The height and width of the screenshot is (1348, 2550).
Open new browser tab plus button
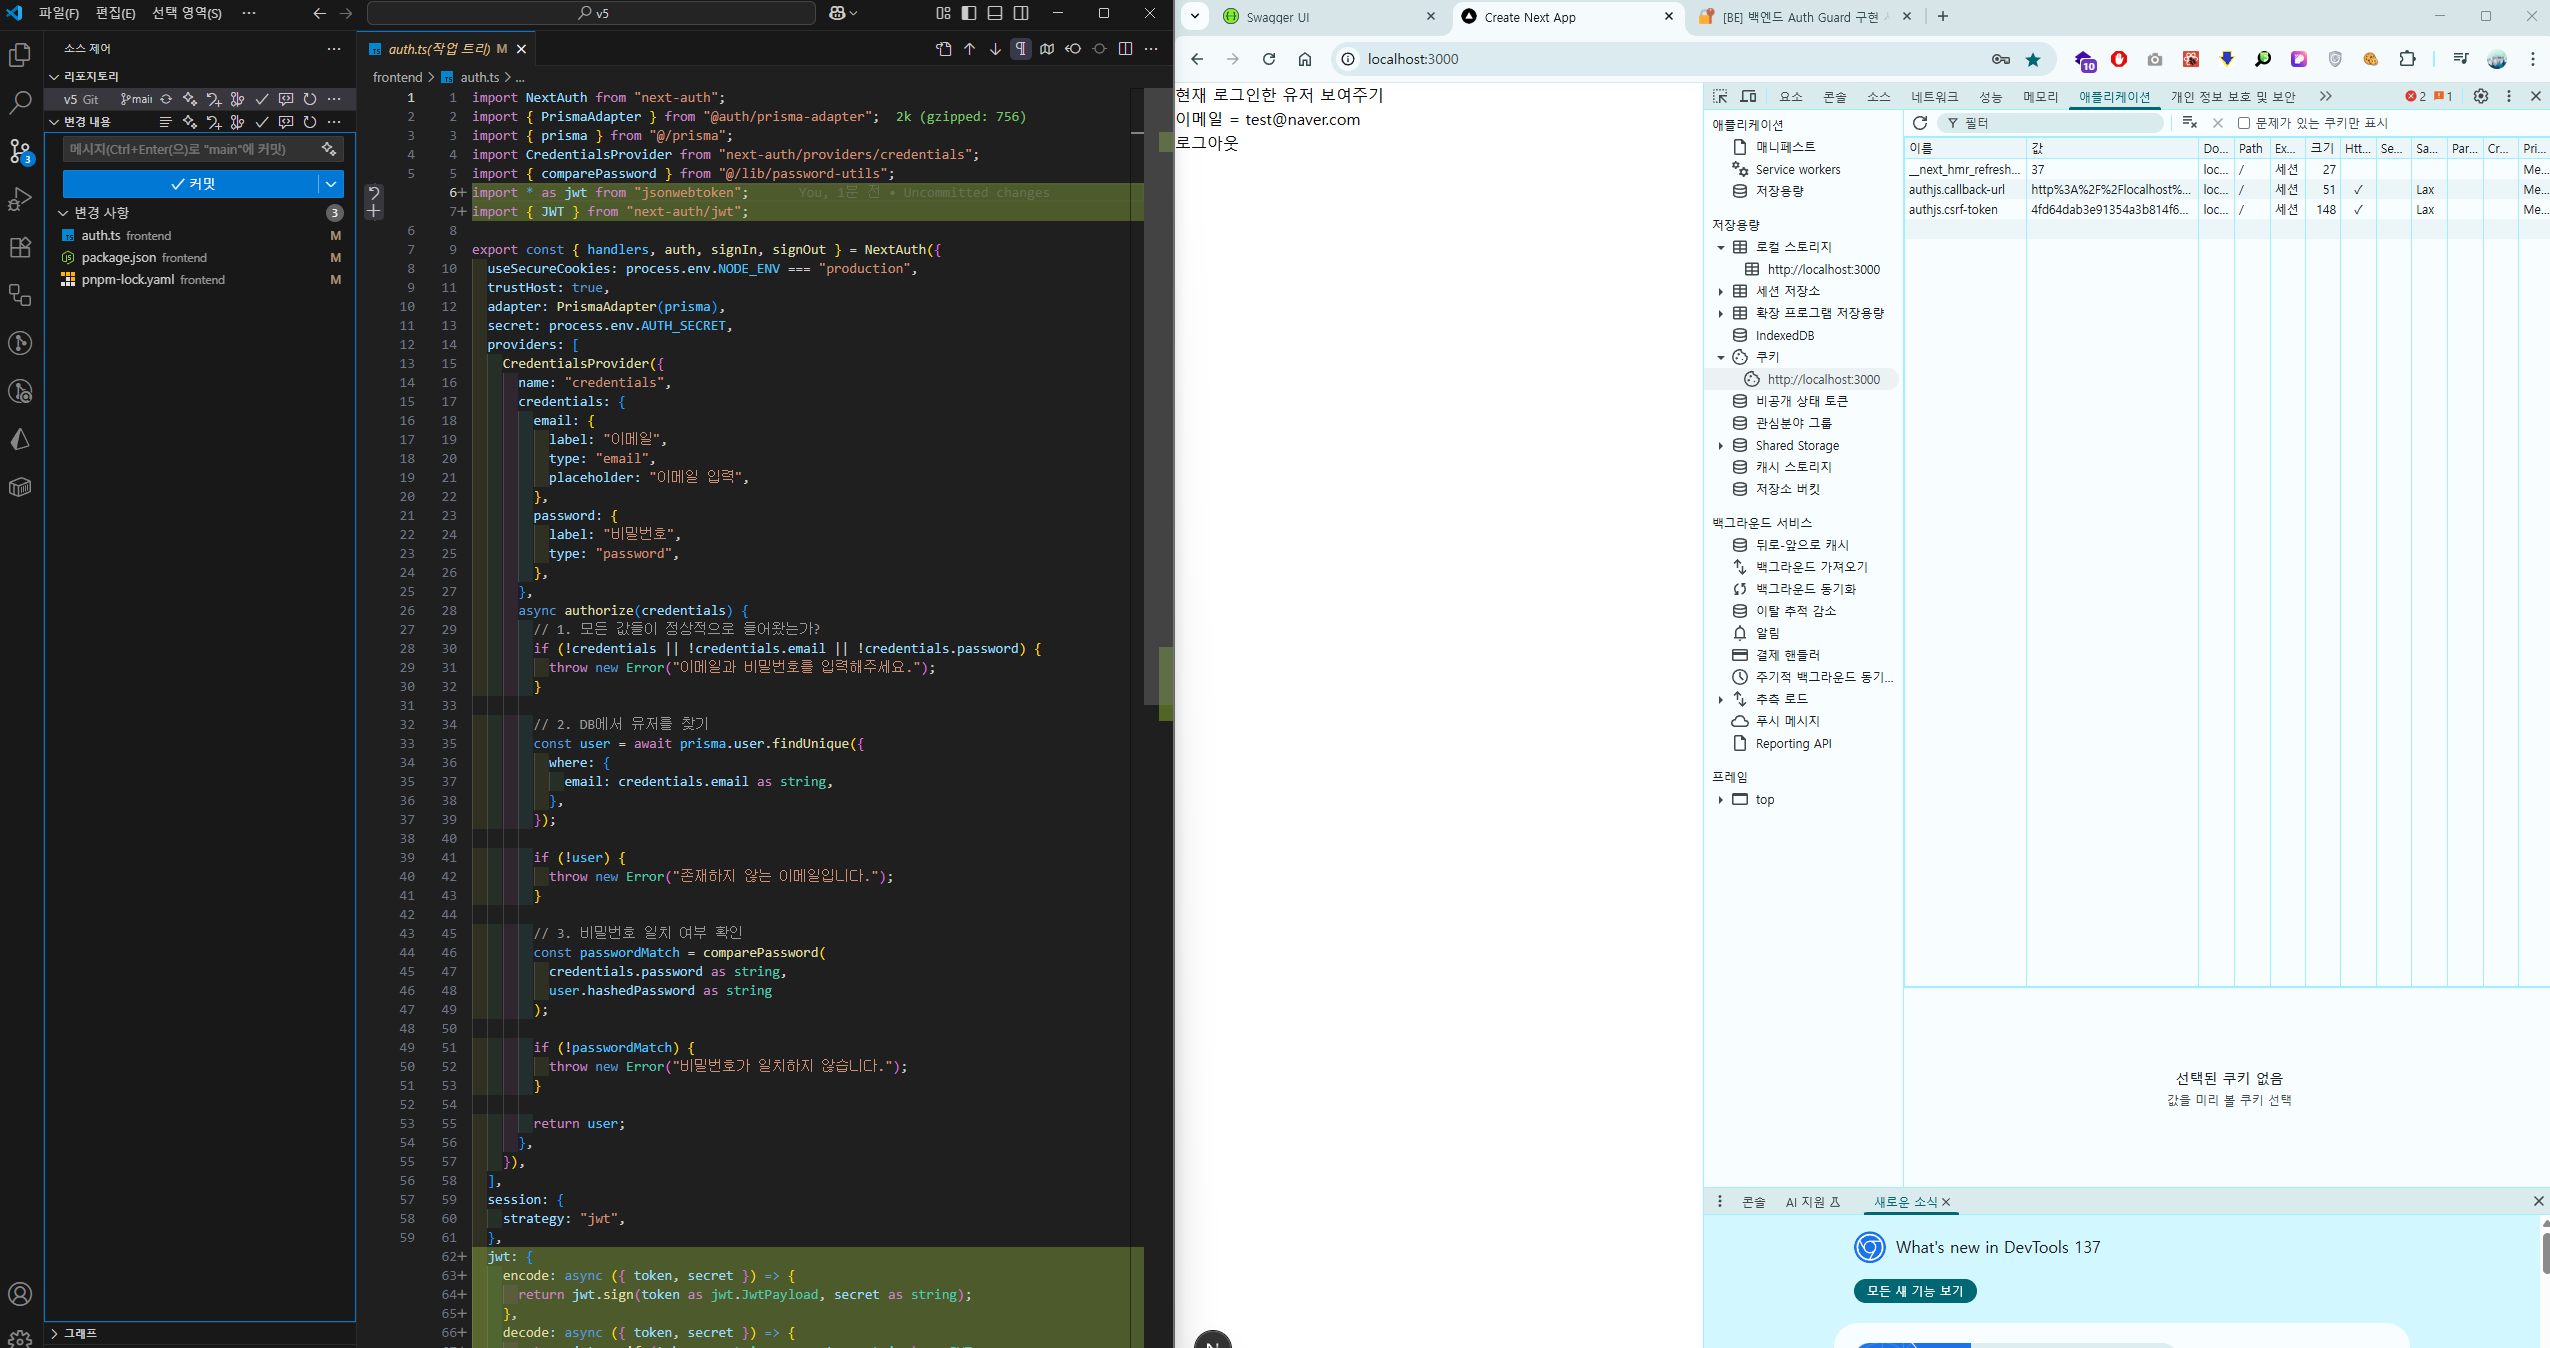pyautogui.click(x=1943, y=16)
